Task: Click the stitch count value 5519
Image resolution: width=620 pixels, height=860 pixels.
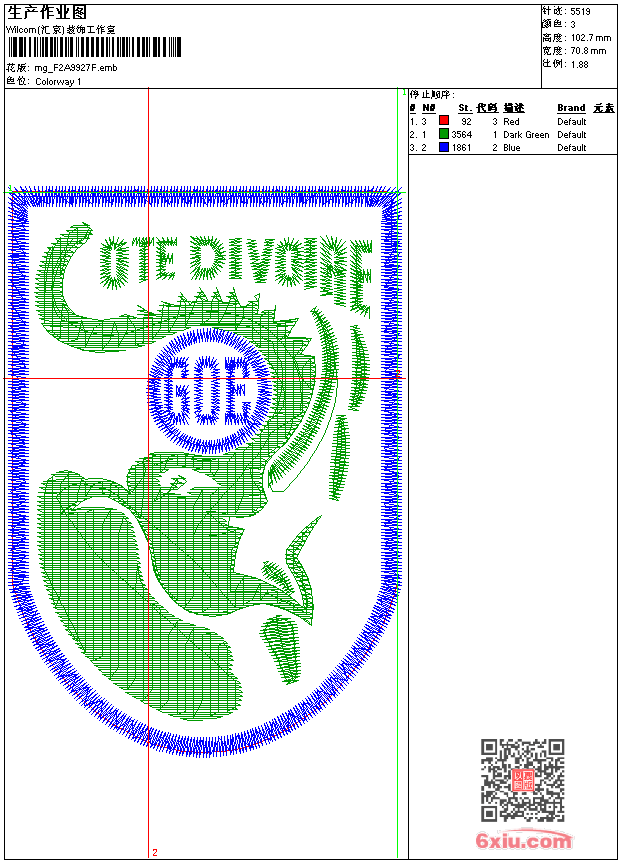Action: tap(580, 12)
